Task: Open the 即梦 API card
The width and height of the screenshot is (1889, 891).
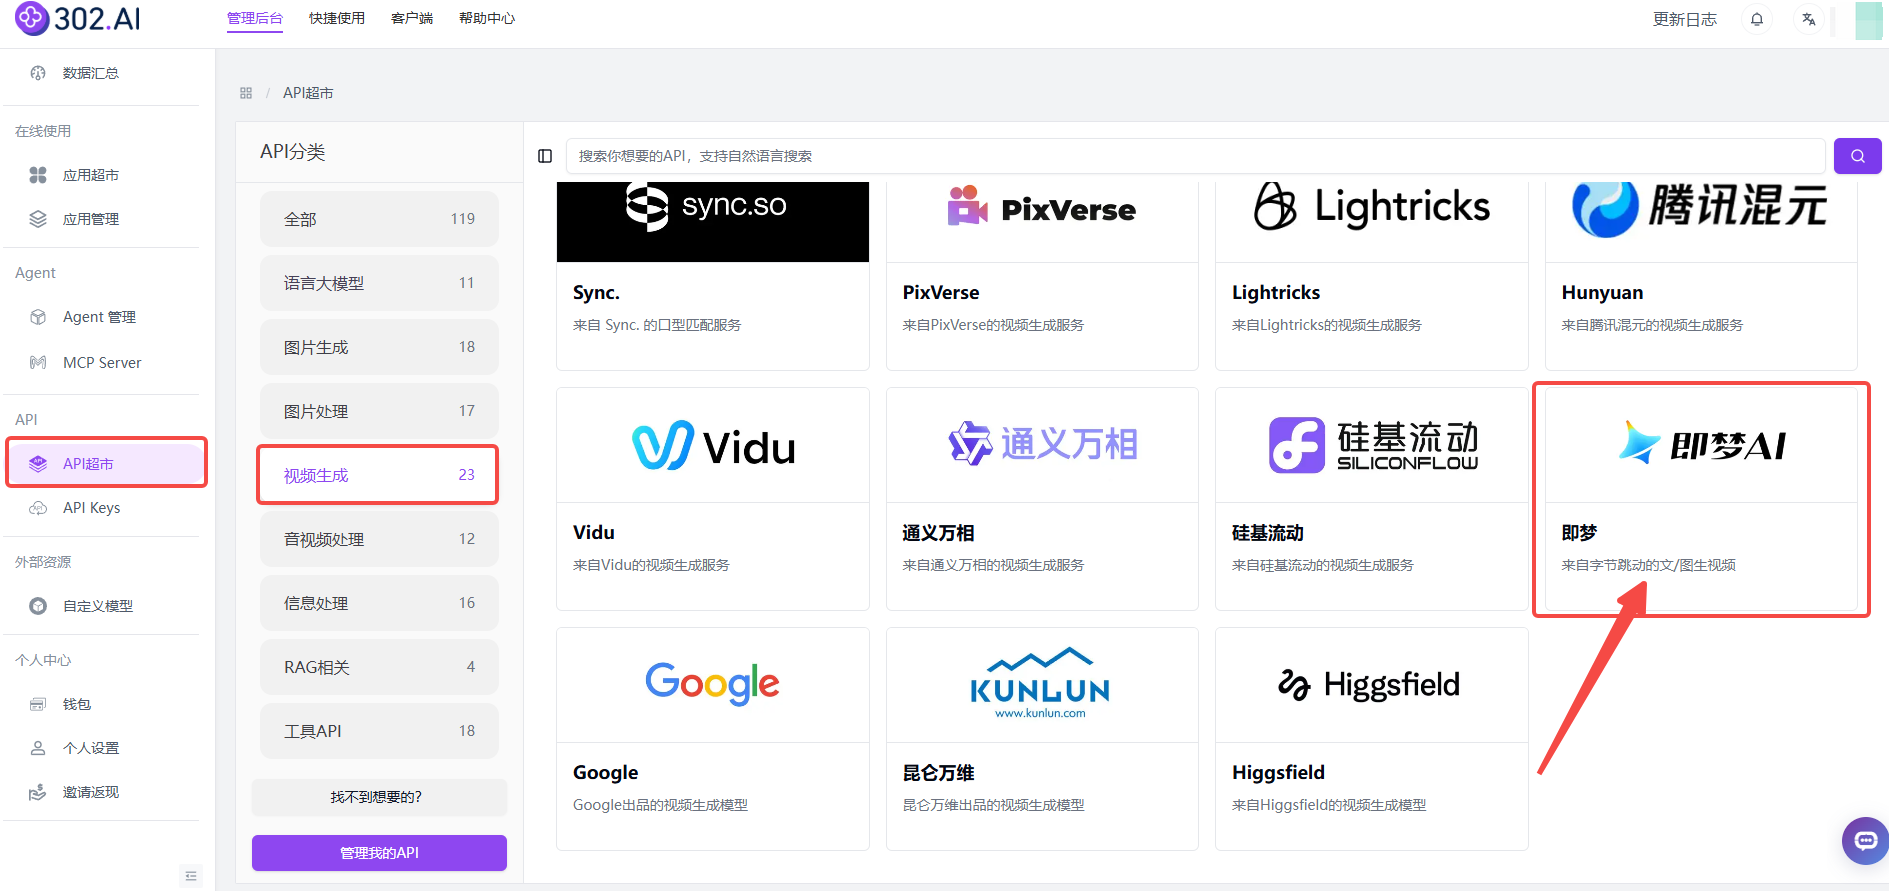Action: (1701, 499)
